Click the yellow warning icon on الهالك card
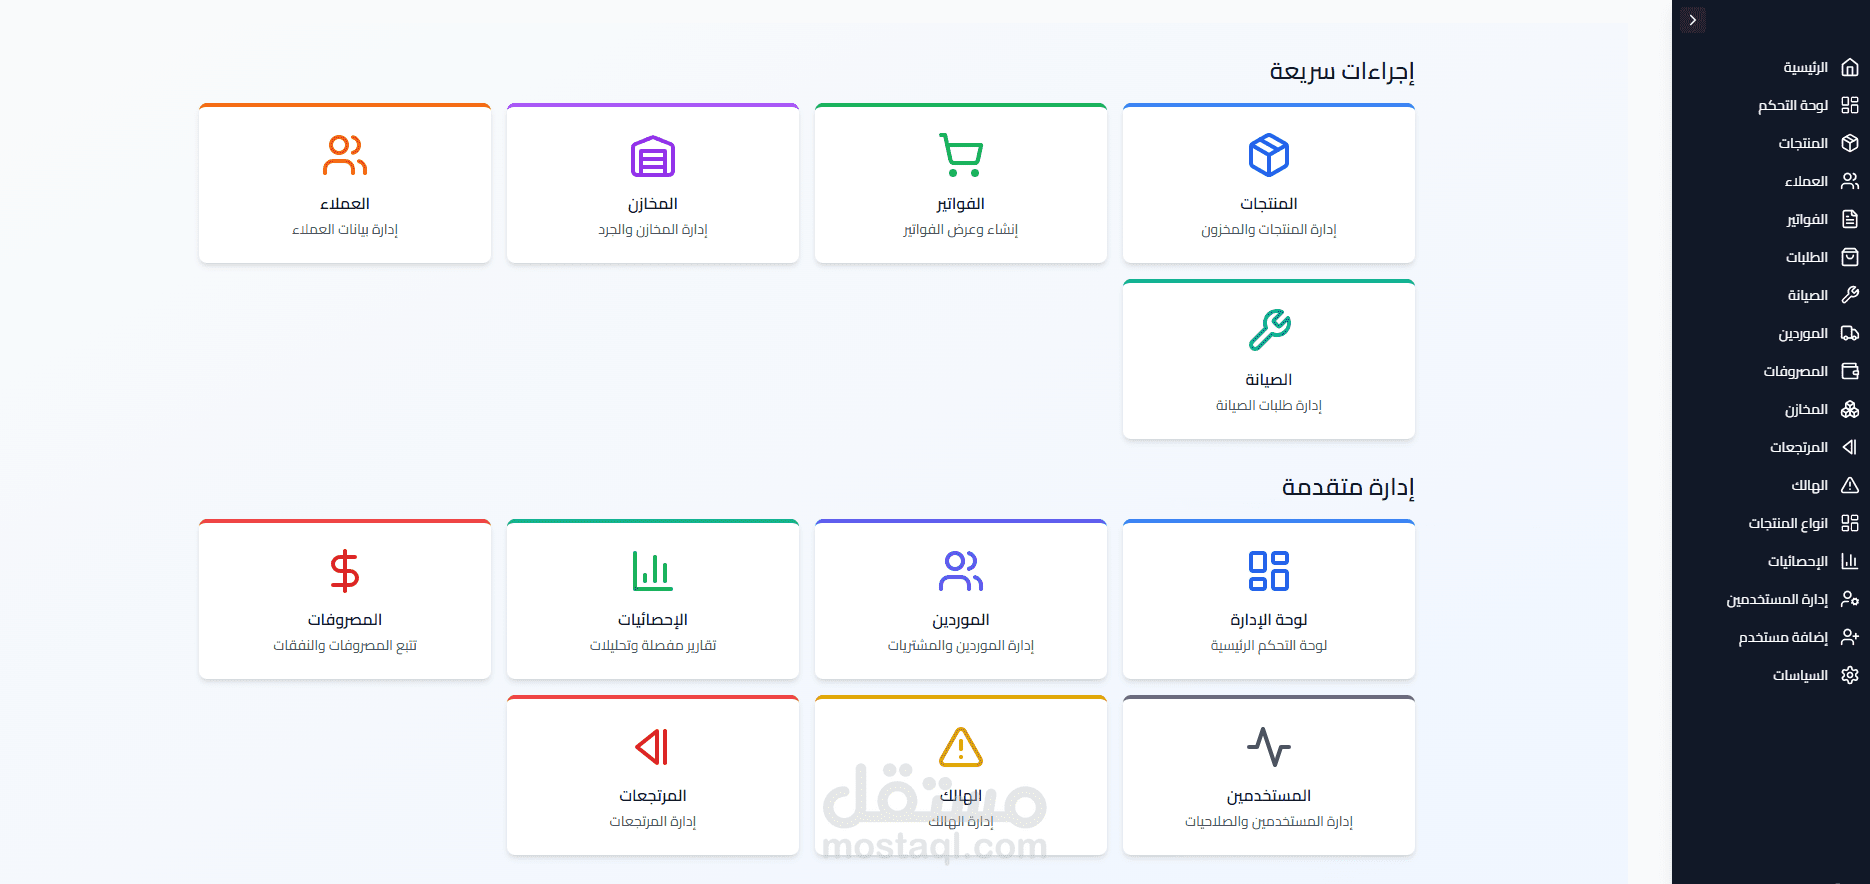The width and height of the screenshot is (1870, 884). coord(961,747)
